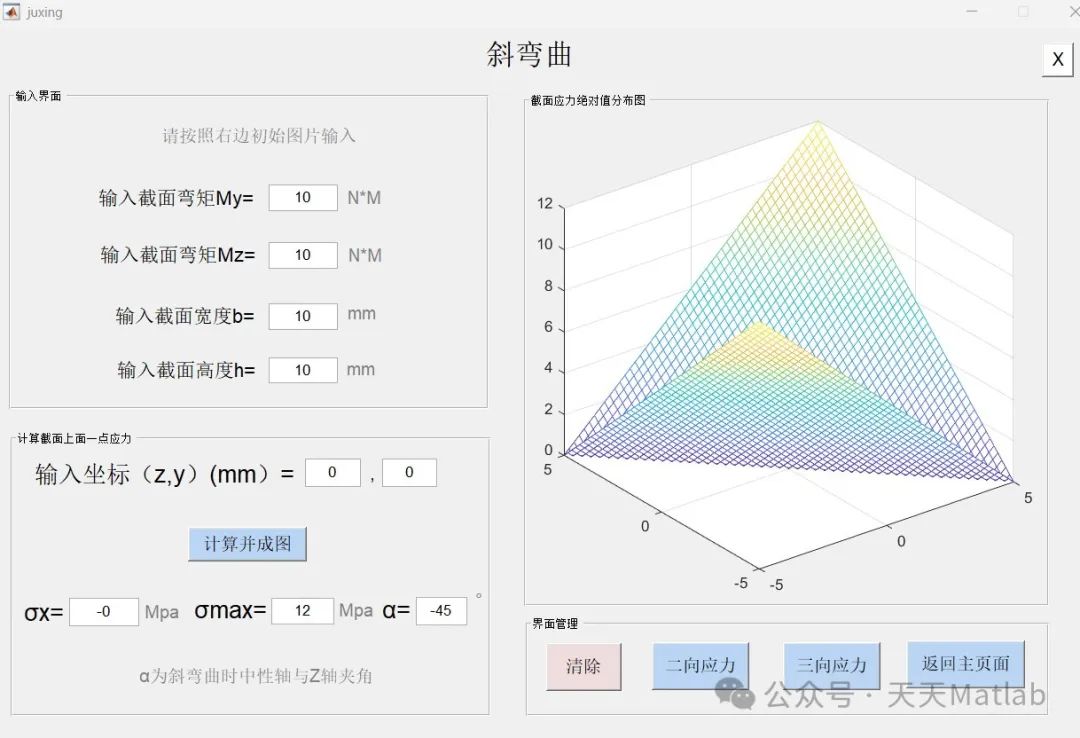Click the vertical axis tick label 10

pyautogui.click(x=545, y=245)
